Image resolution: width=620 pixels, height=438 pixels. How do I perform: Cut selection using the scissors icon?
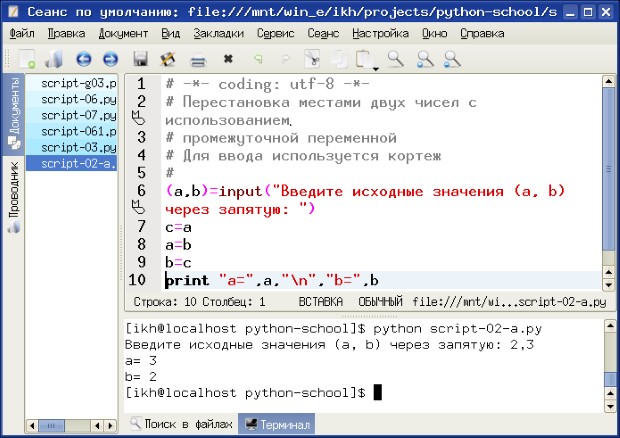pos(311,59)
